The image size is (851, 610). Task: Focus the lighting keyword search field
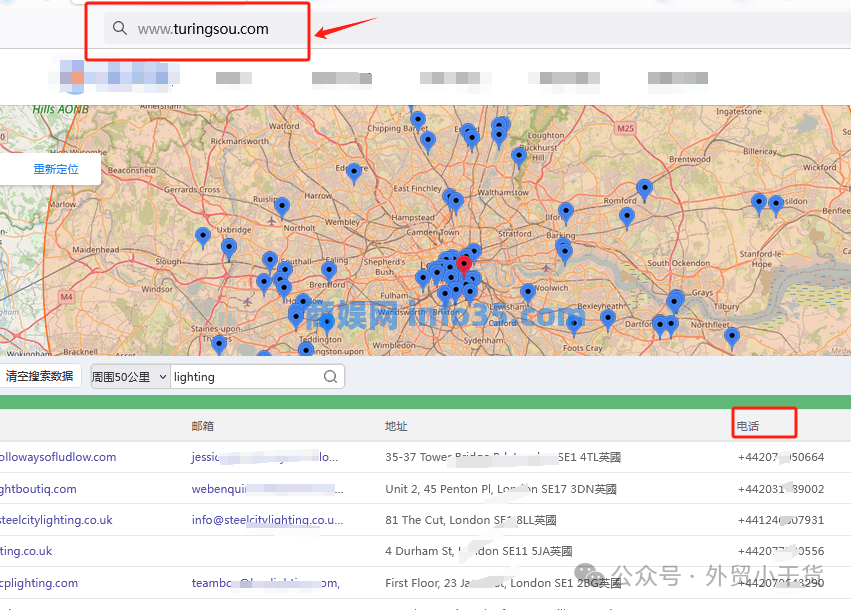point(247,377)
